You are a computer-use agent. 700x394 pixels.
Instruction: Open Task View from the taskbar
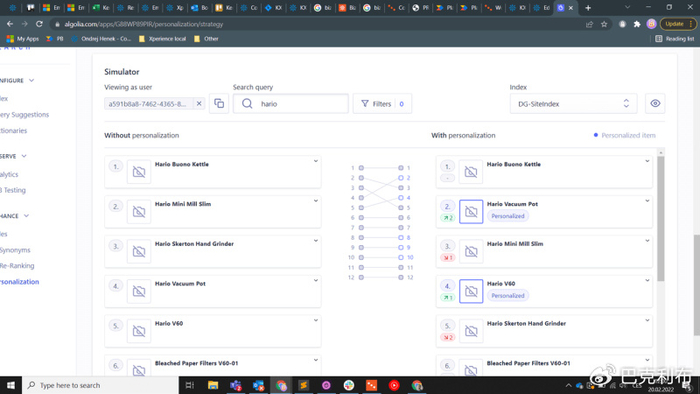coord(190,385)
